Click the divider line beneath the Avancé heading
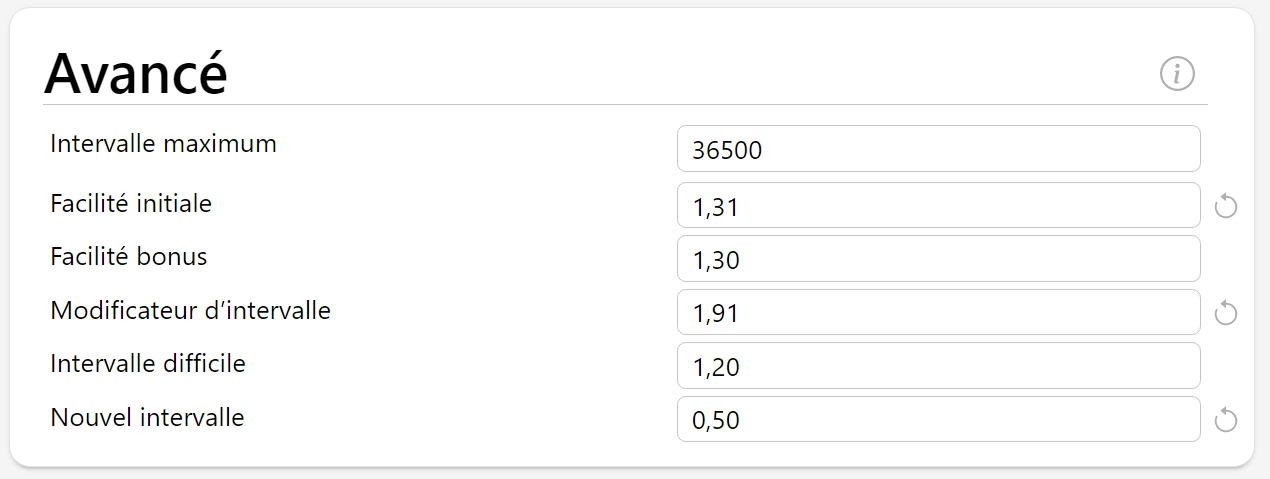The height and width of the screenshot is (479, 1270). coord(625,104)
